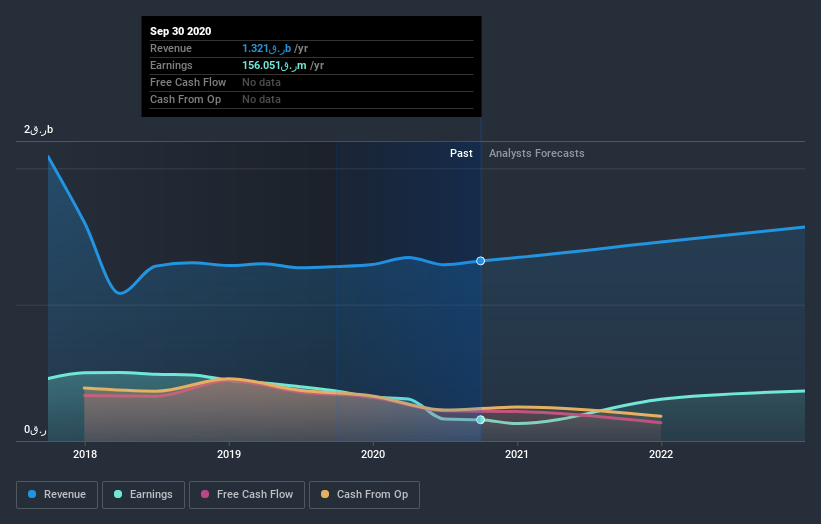Toggle the Cash From Op legend button
Screen dimensions: 821x524
pyautogui.click(x=364, y=495)
